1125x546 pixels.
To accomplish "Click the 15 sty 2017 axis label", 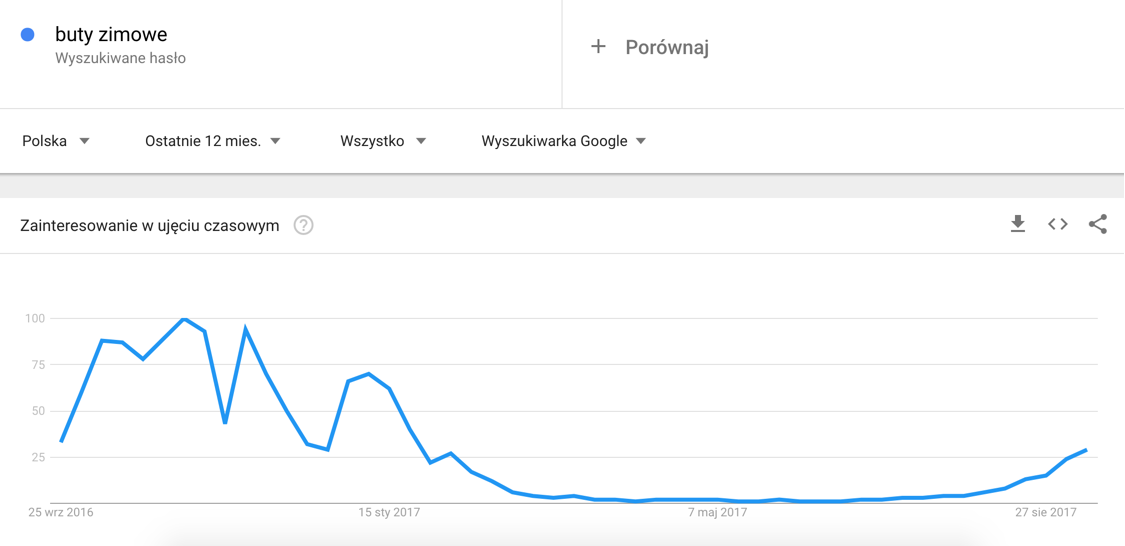I will [x=389, y=513].
